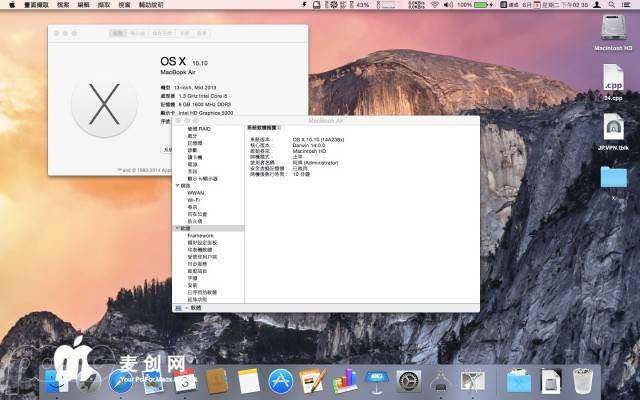Select WWAN under the network section
The width and height of the screenshot is (640, 400).
coord(196,193)
